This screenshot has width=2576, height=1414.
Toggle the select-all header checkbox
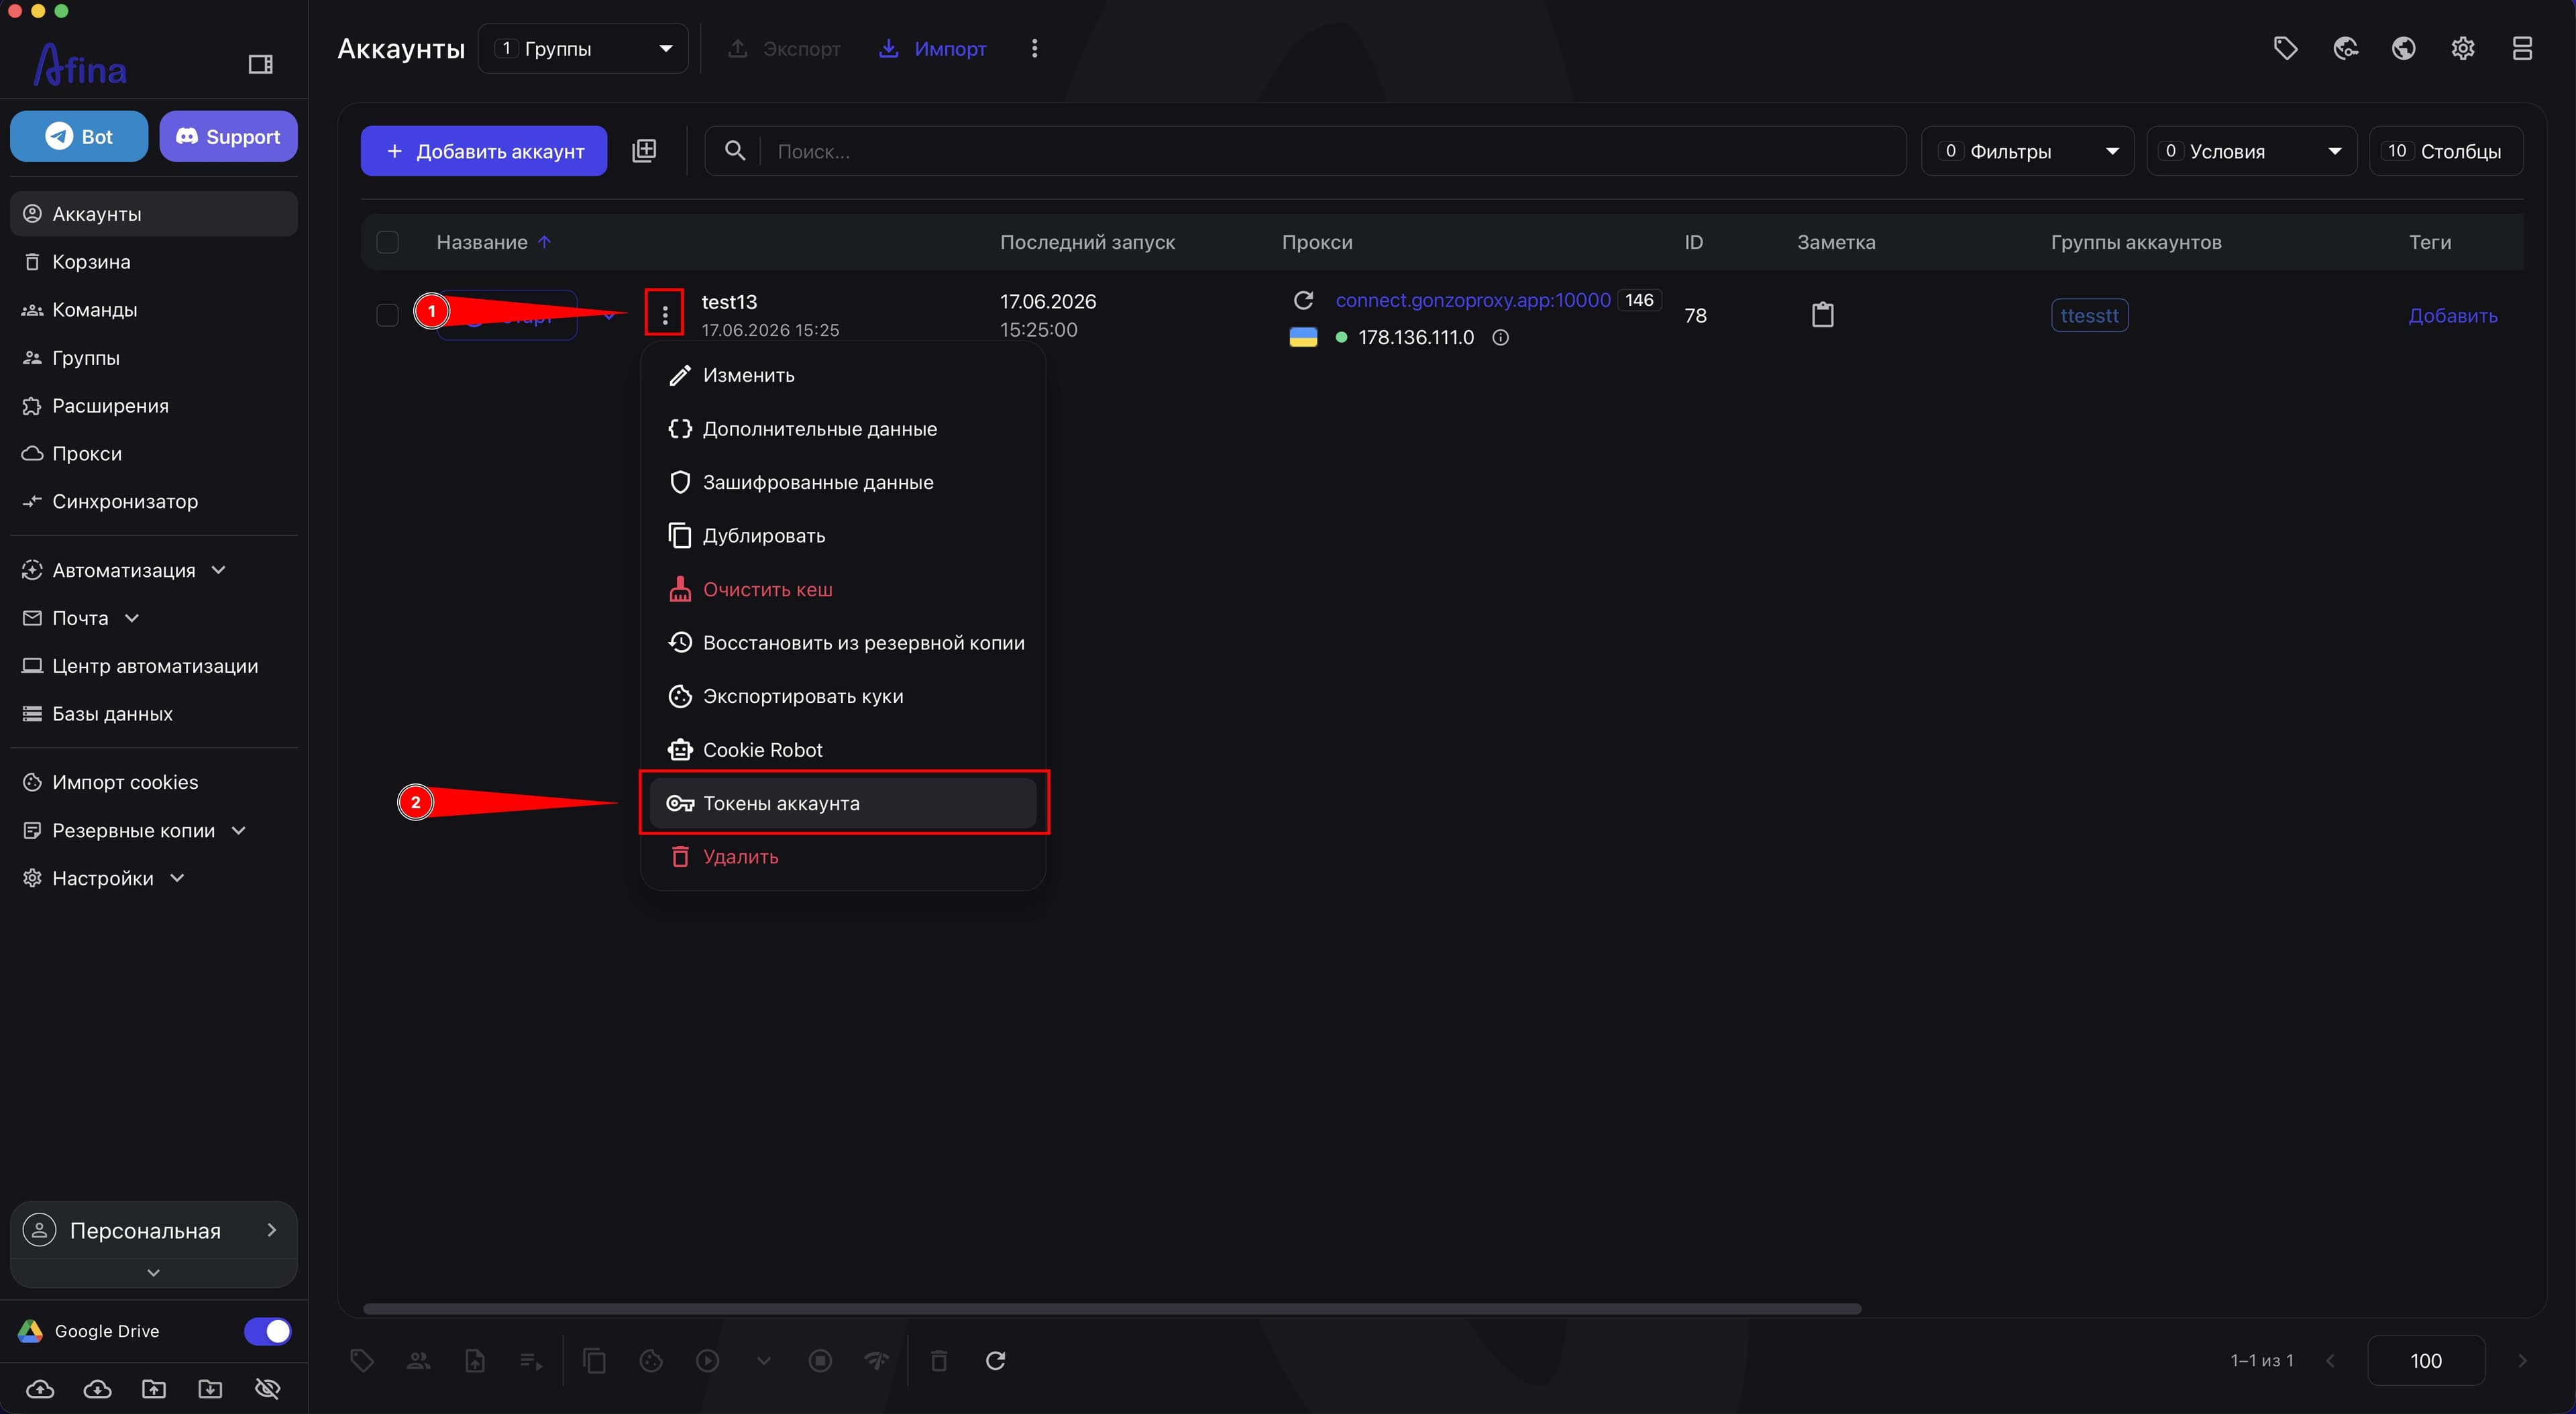click(387, 242)
